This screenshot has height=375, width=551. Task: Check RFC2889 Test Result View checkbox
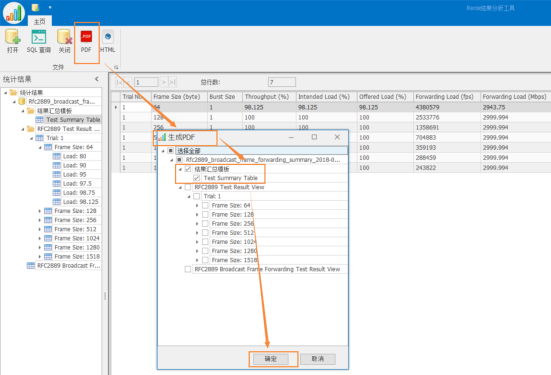[188, 187]
